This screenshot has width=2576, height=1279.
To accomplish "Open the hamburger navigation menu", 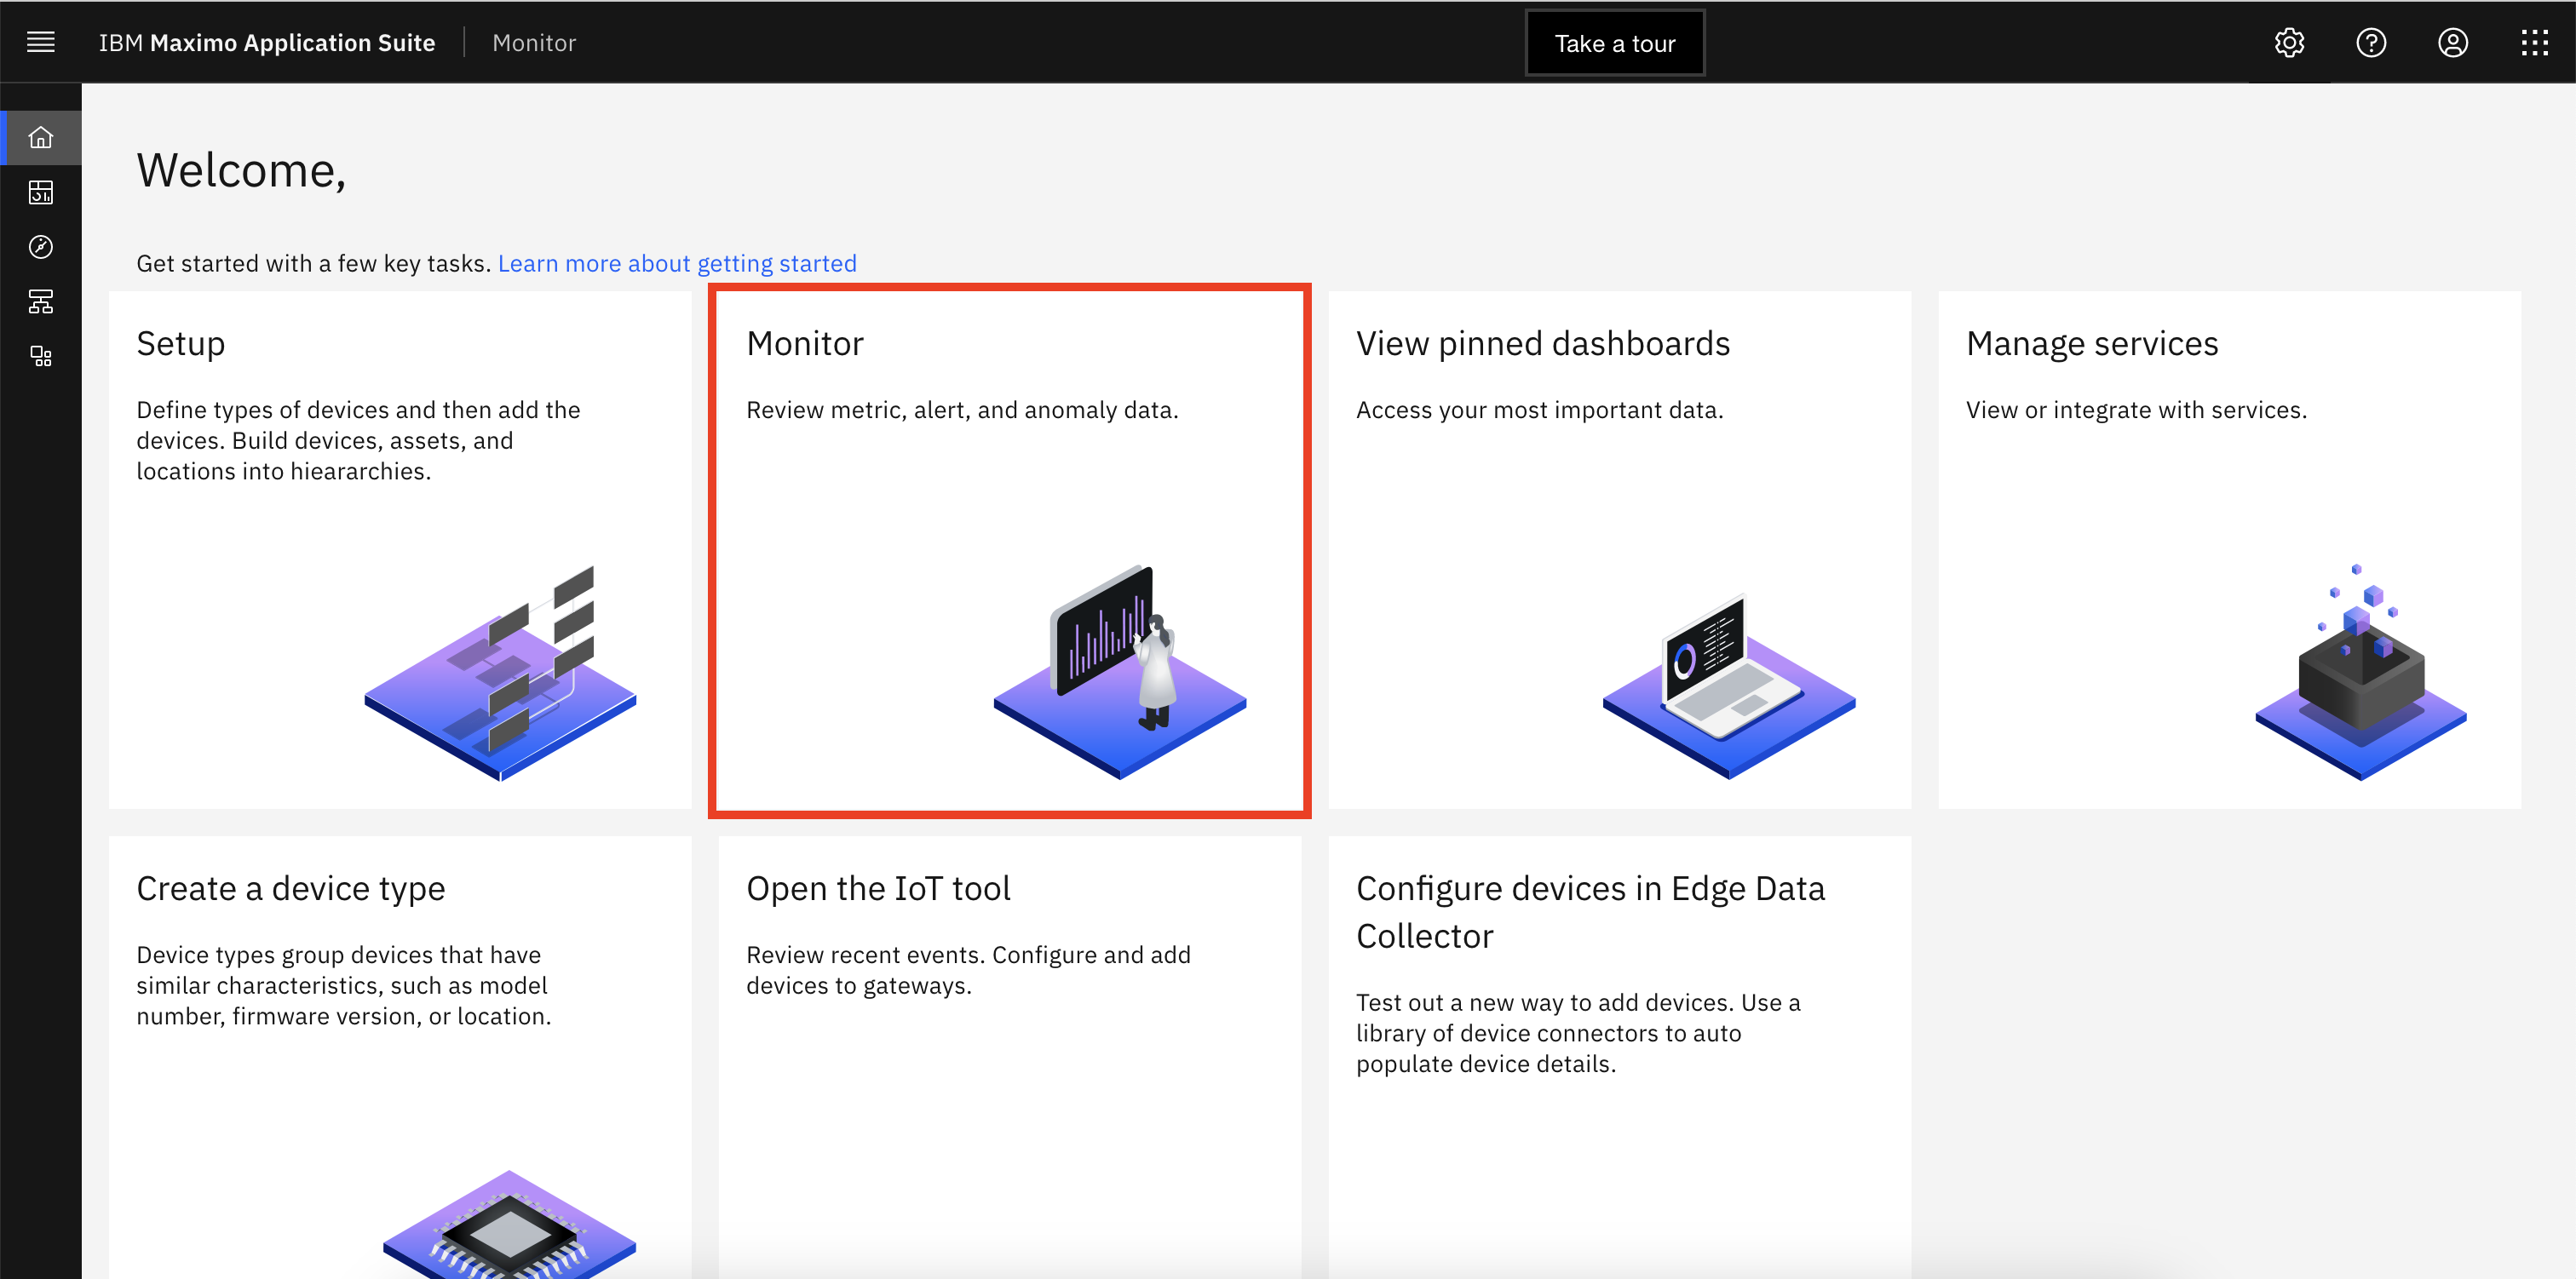I will pyautogui.click(x=41, y=42).
